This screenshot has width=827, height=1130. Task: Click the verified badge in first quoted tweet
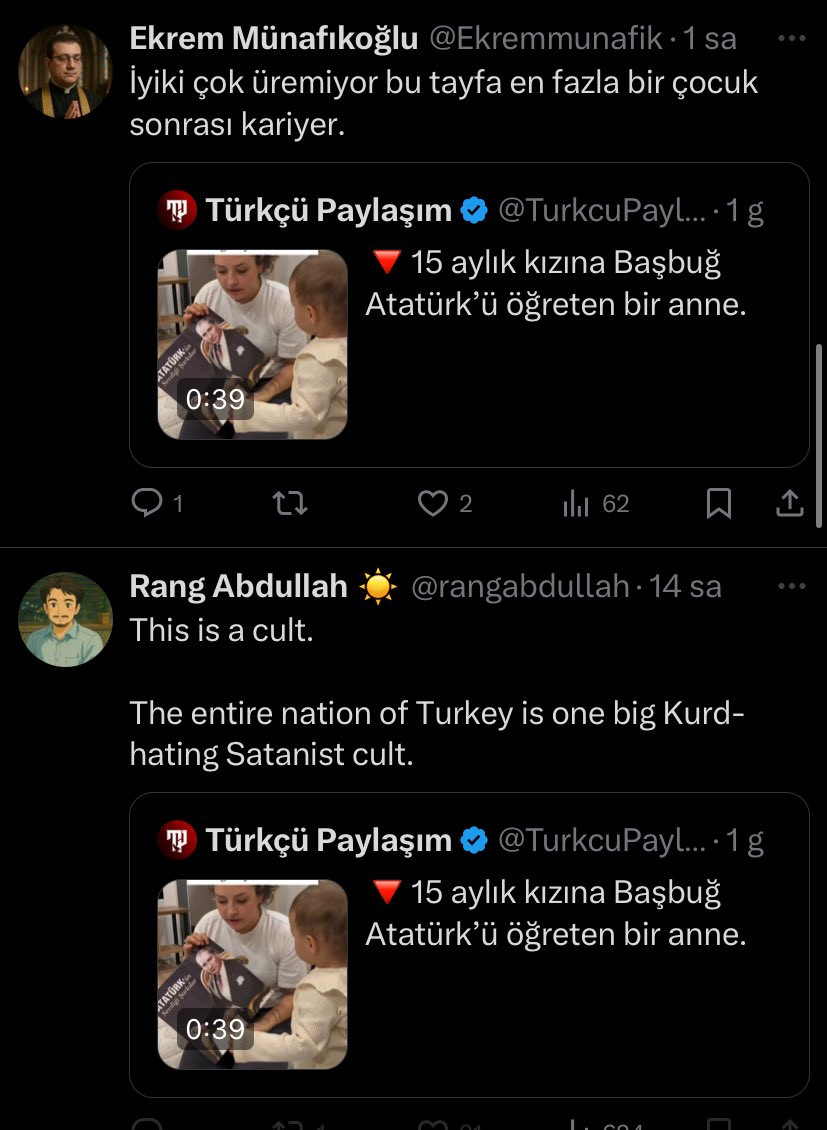(474, 210)
